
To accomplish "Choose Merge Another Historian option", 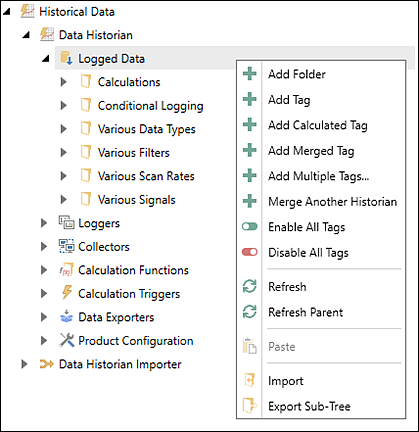I will click(x=332, y=202).
